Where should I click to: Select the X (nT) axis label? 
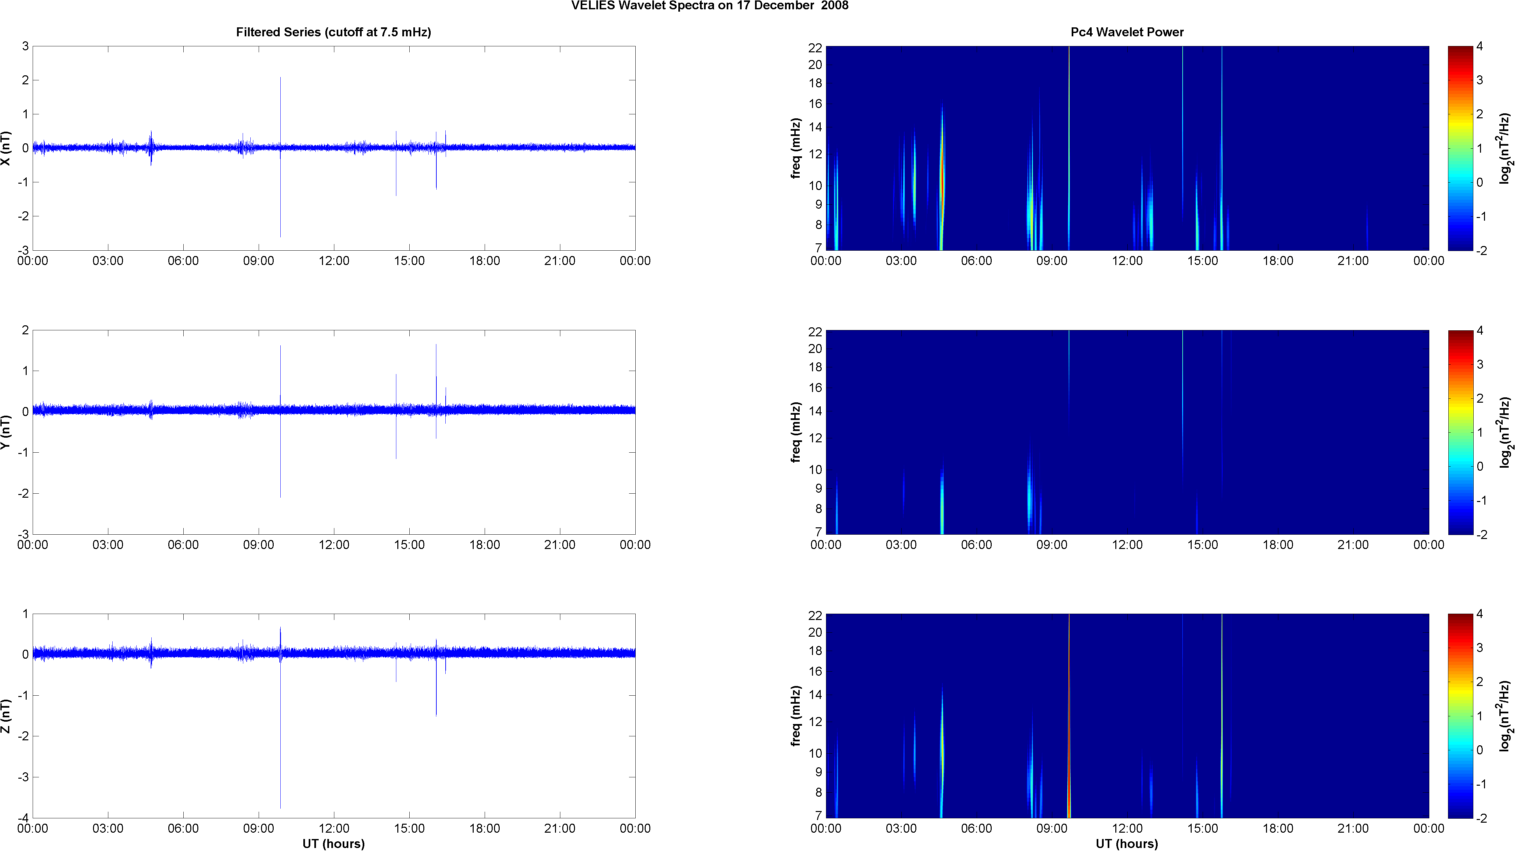tap(8, 148)
